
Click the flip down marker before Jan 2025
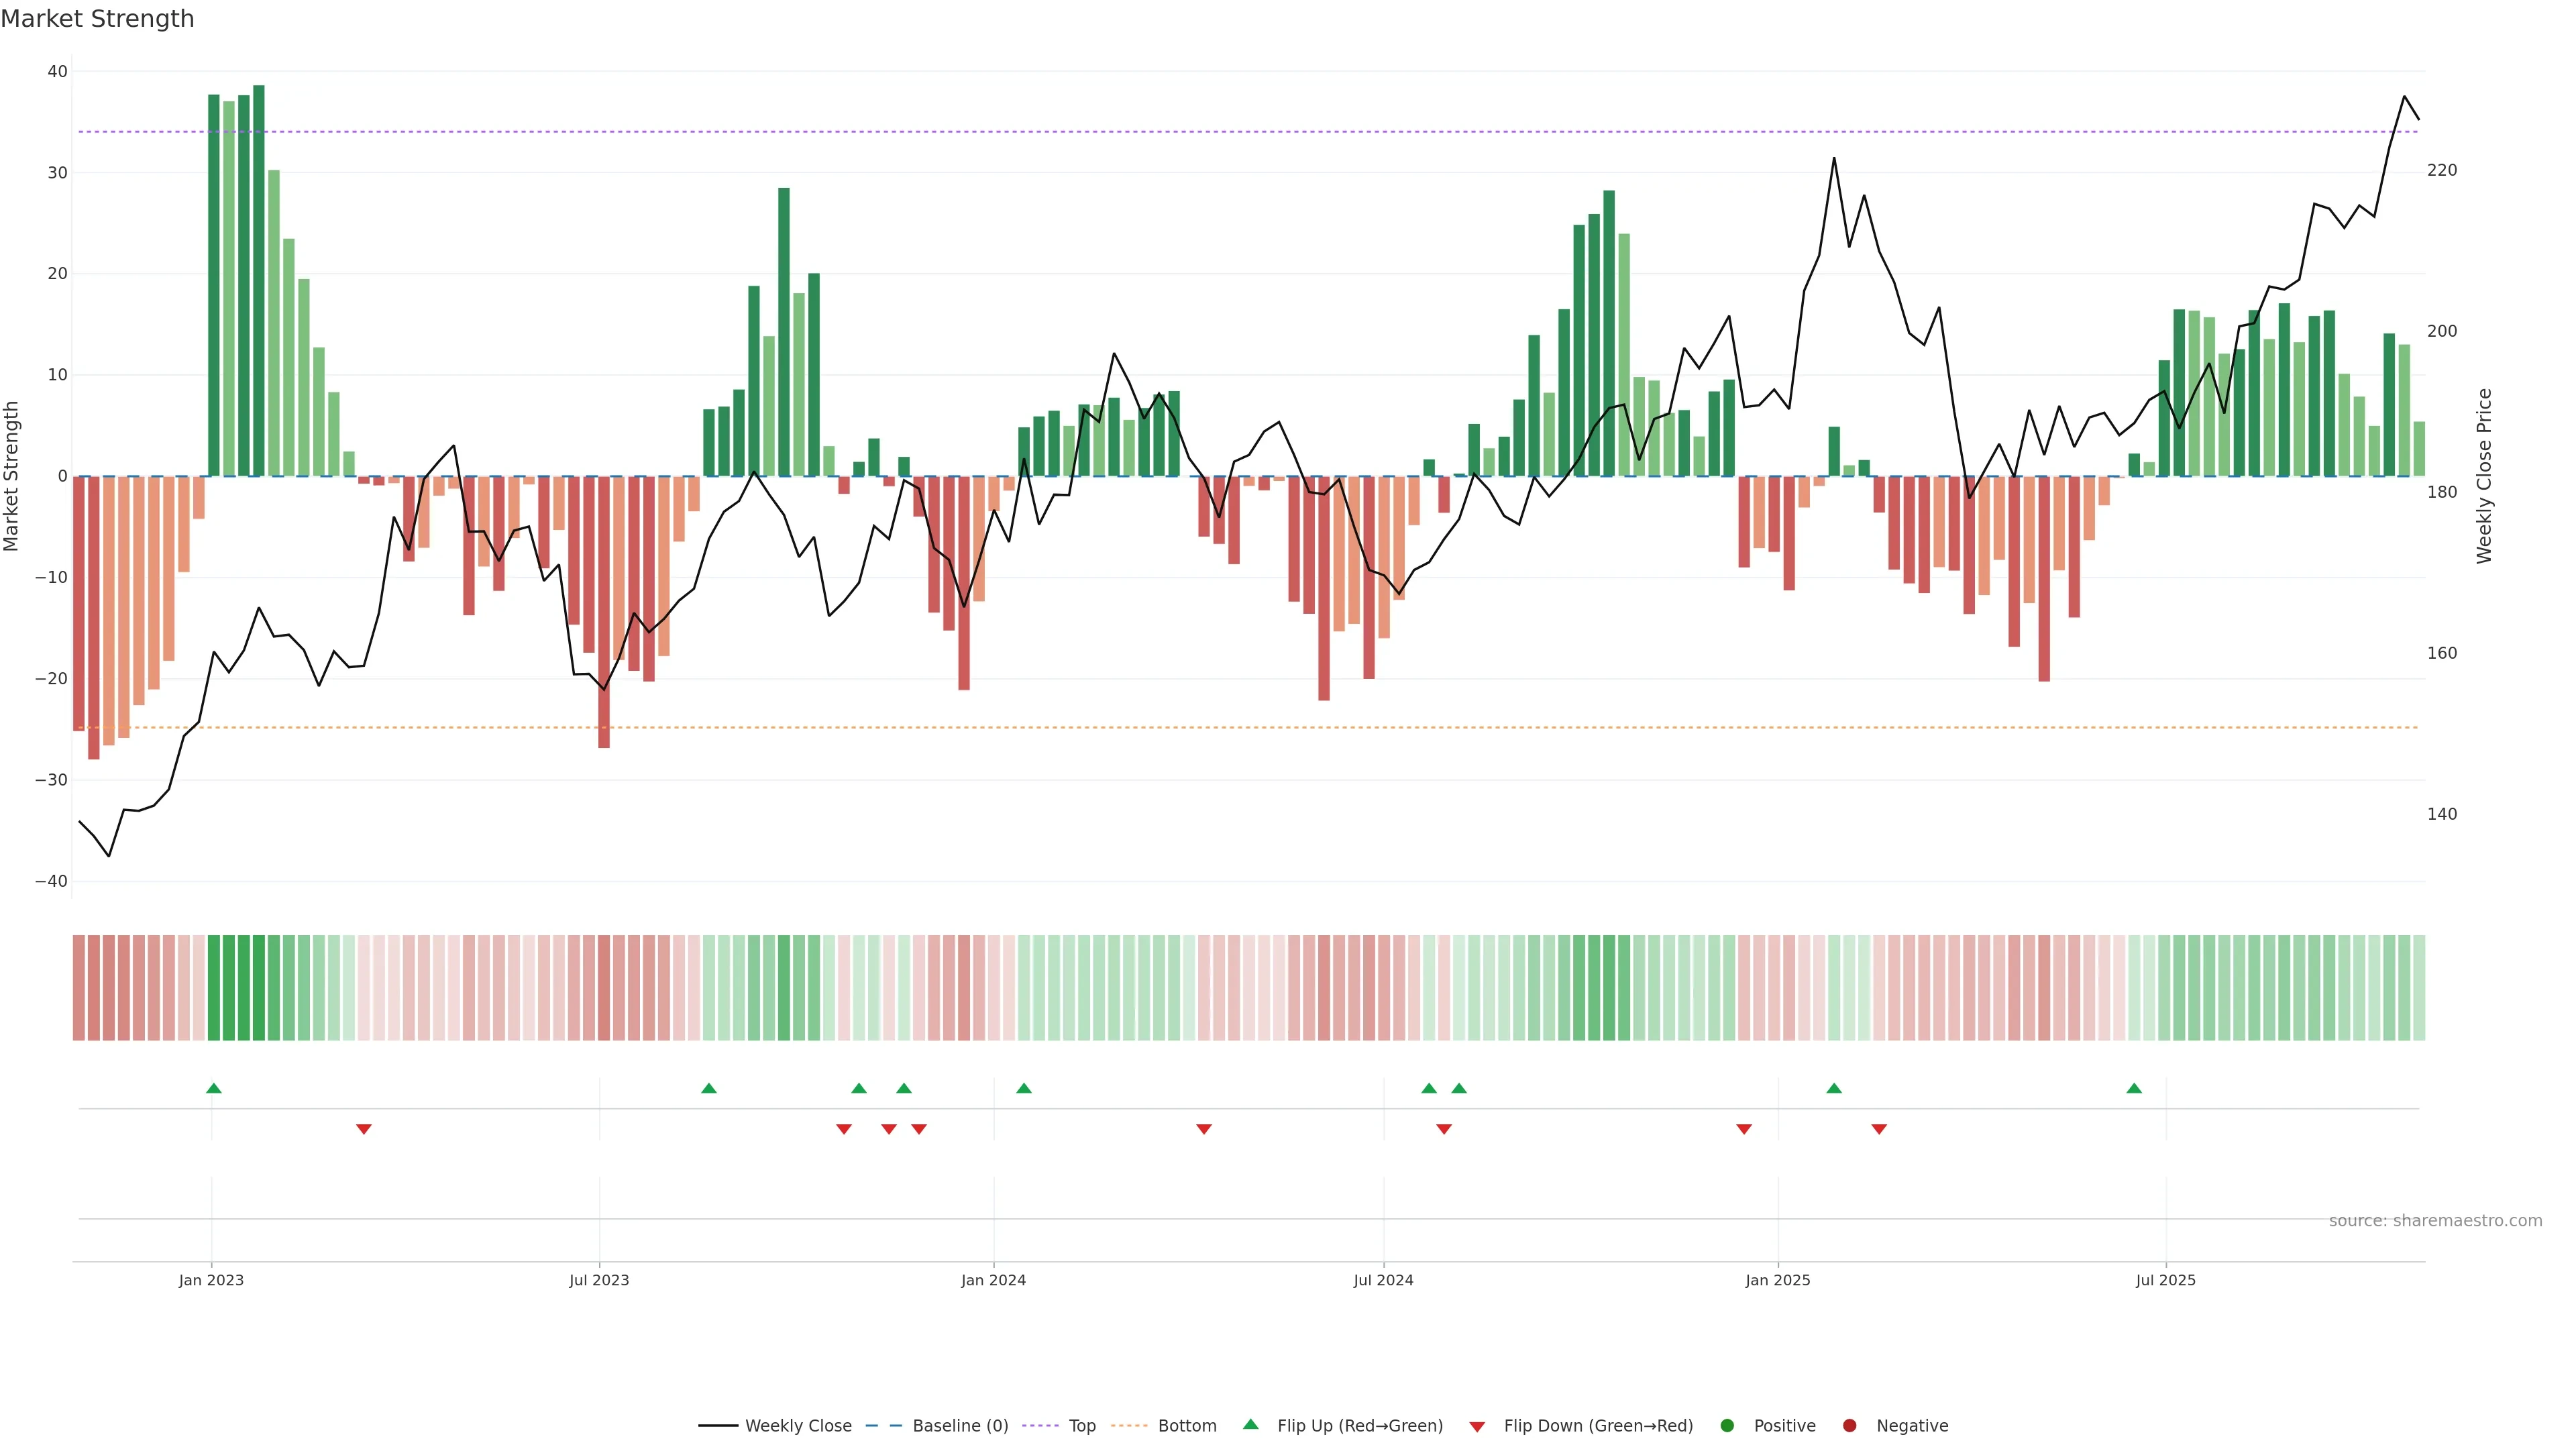[1744, 1129]
